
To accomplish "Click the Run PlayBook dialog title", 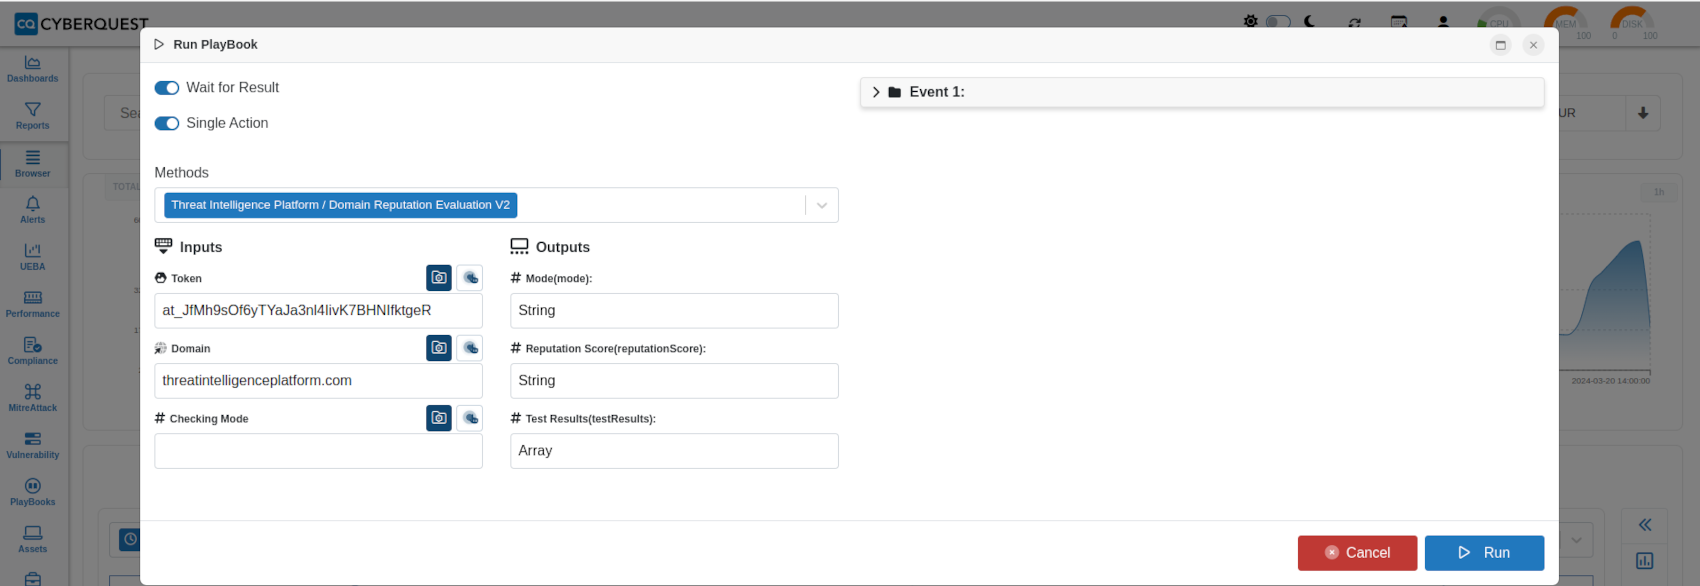I will (215, 45).
